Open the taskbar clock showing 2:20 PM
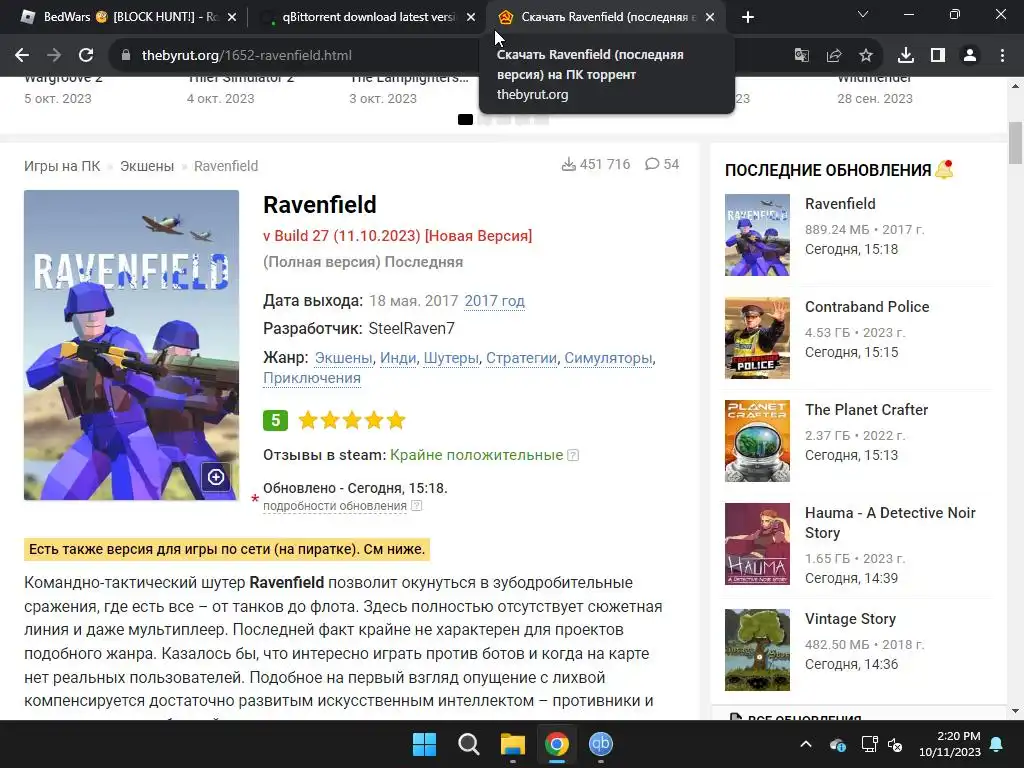 (950, 744)
